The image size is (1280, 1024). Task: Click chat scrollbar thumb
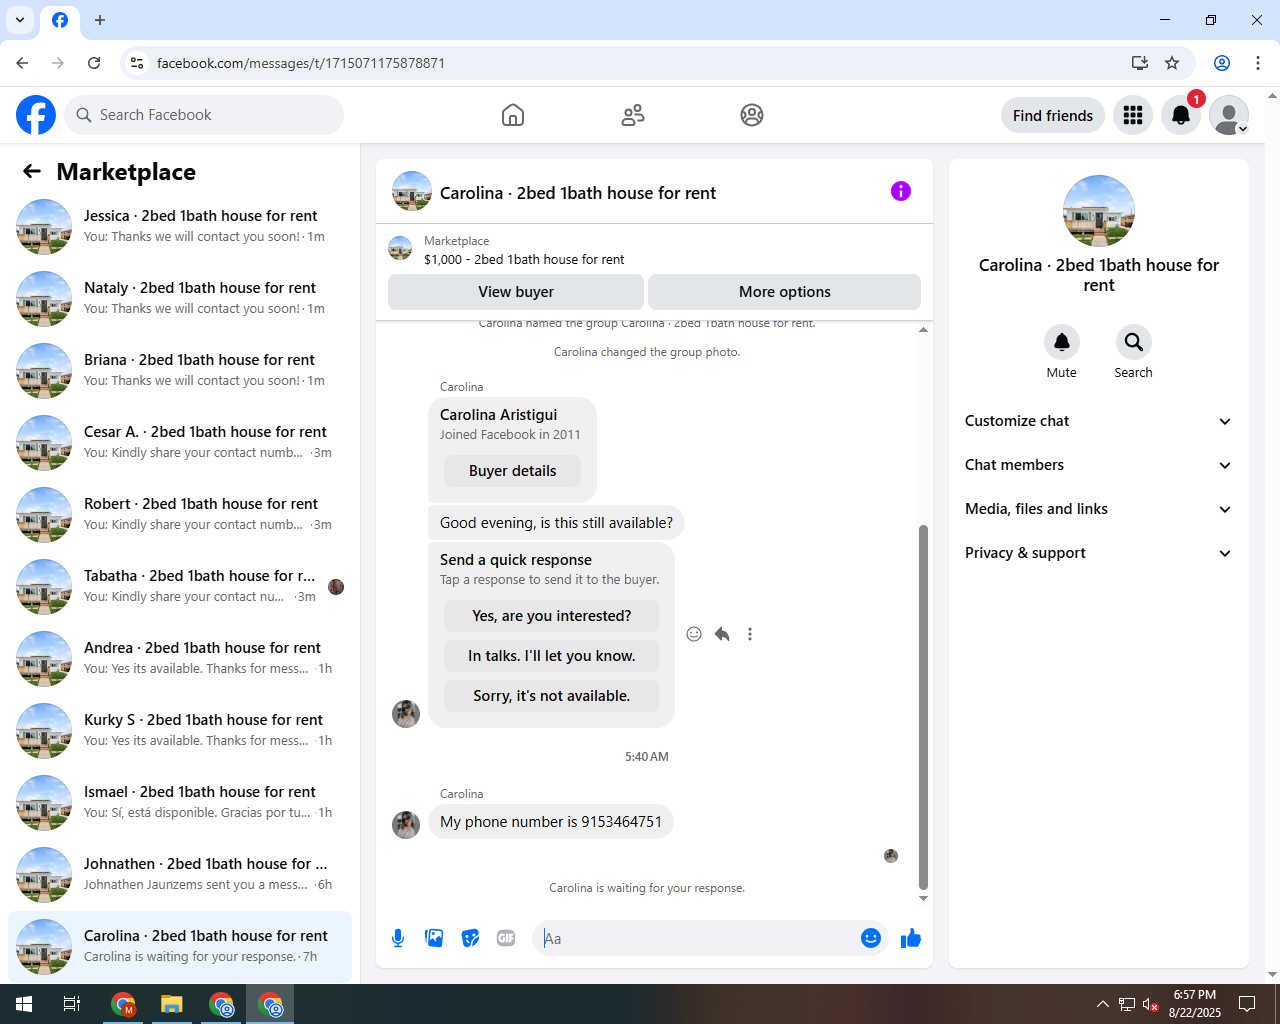[x=923, y=707]
